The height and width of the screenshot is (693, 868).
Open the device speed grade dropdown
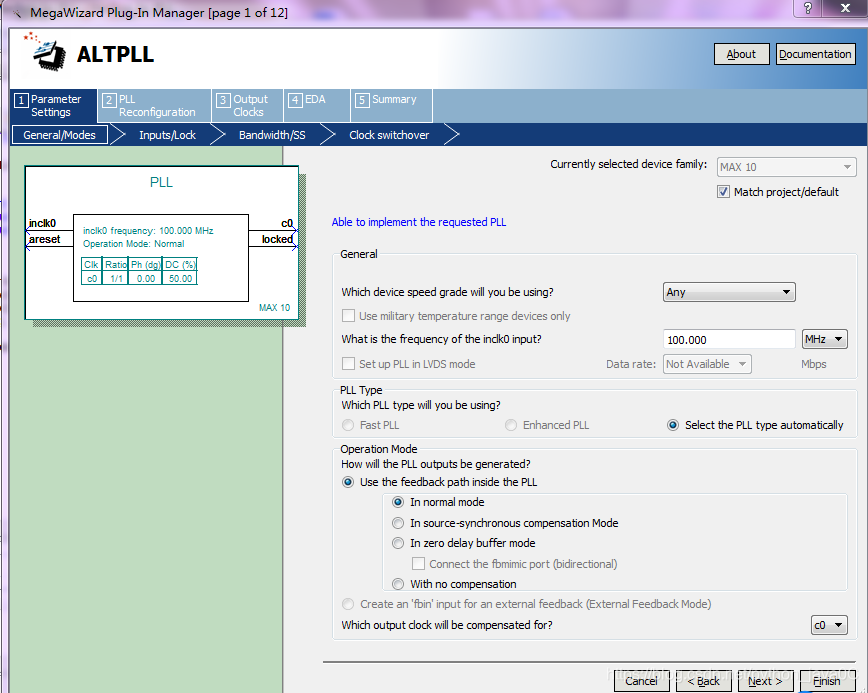tap(729, 292)
